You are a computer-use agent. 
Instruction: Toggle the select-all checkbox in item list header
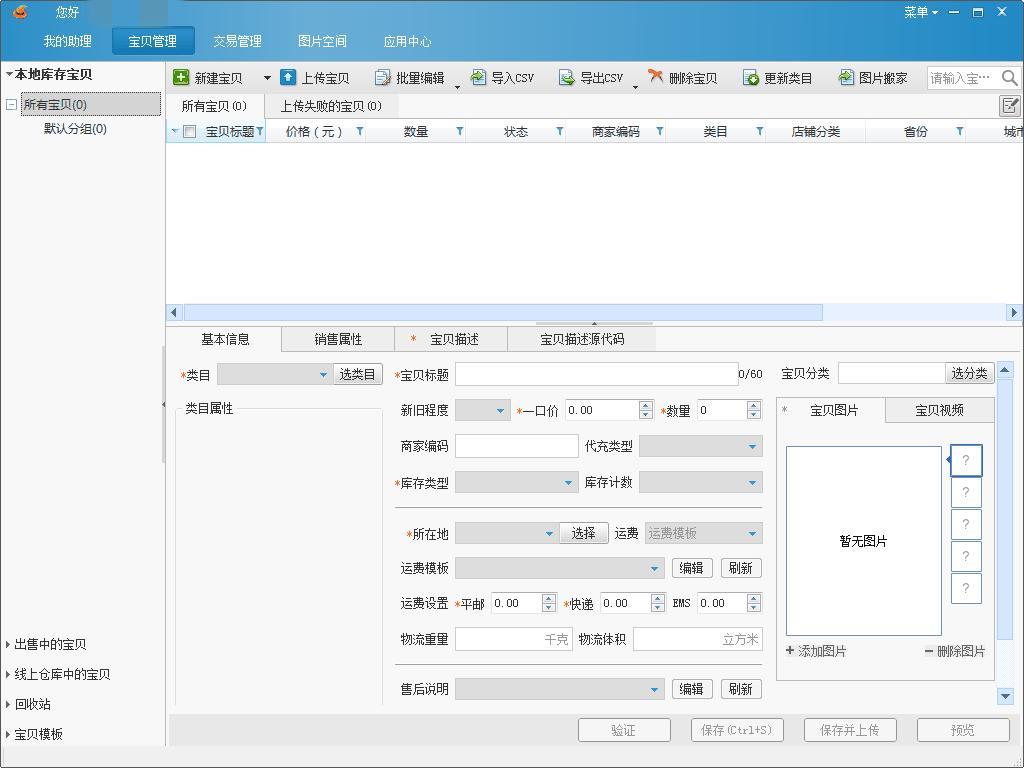point(189,131)
